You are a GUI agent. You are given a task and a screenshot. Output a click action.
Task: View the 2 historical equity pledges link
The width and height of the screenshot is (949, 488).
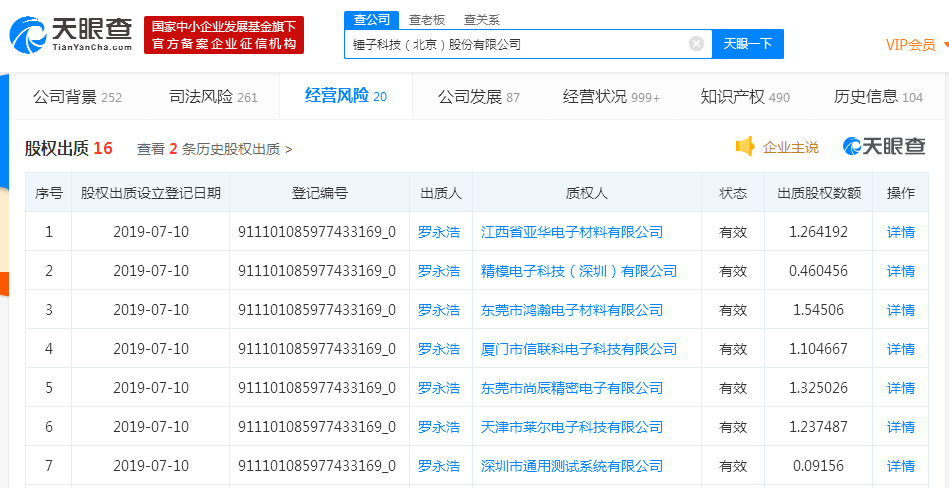(x=214, y=149)
